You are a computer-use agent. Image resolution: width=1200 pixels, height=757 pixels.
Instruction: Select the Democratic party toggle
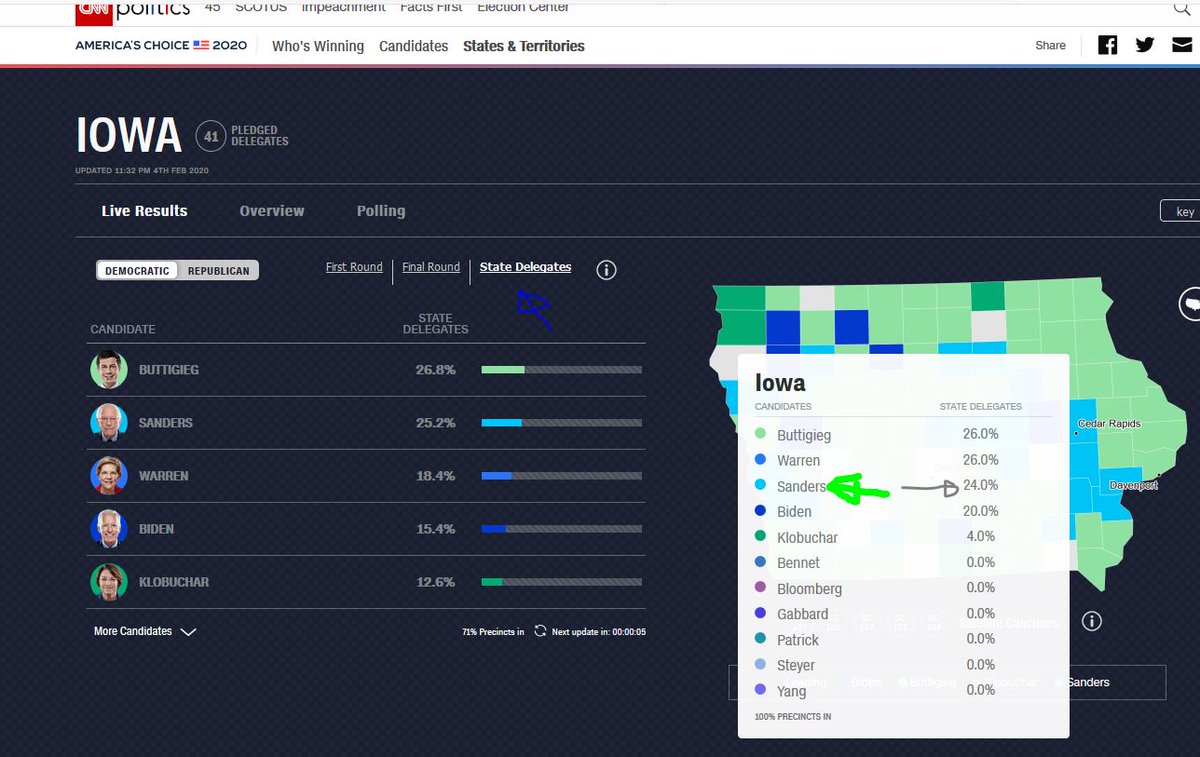click(137, 271)
